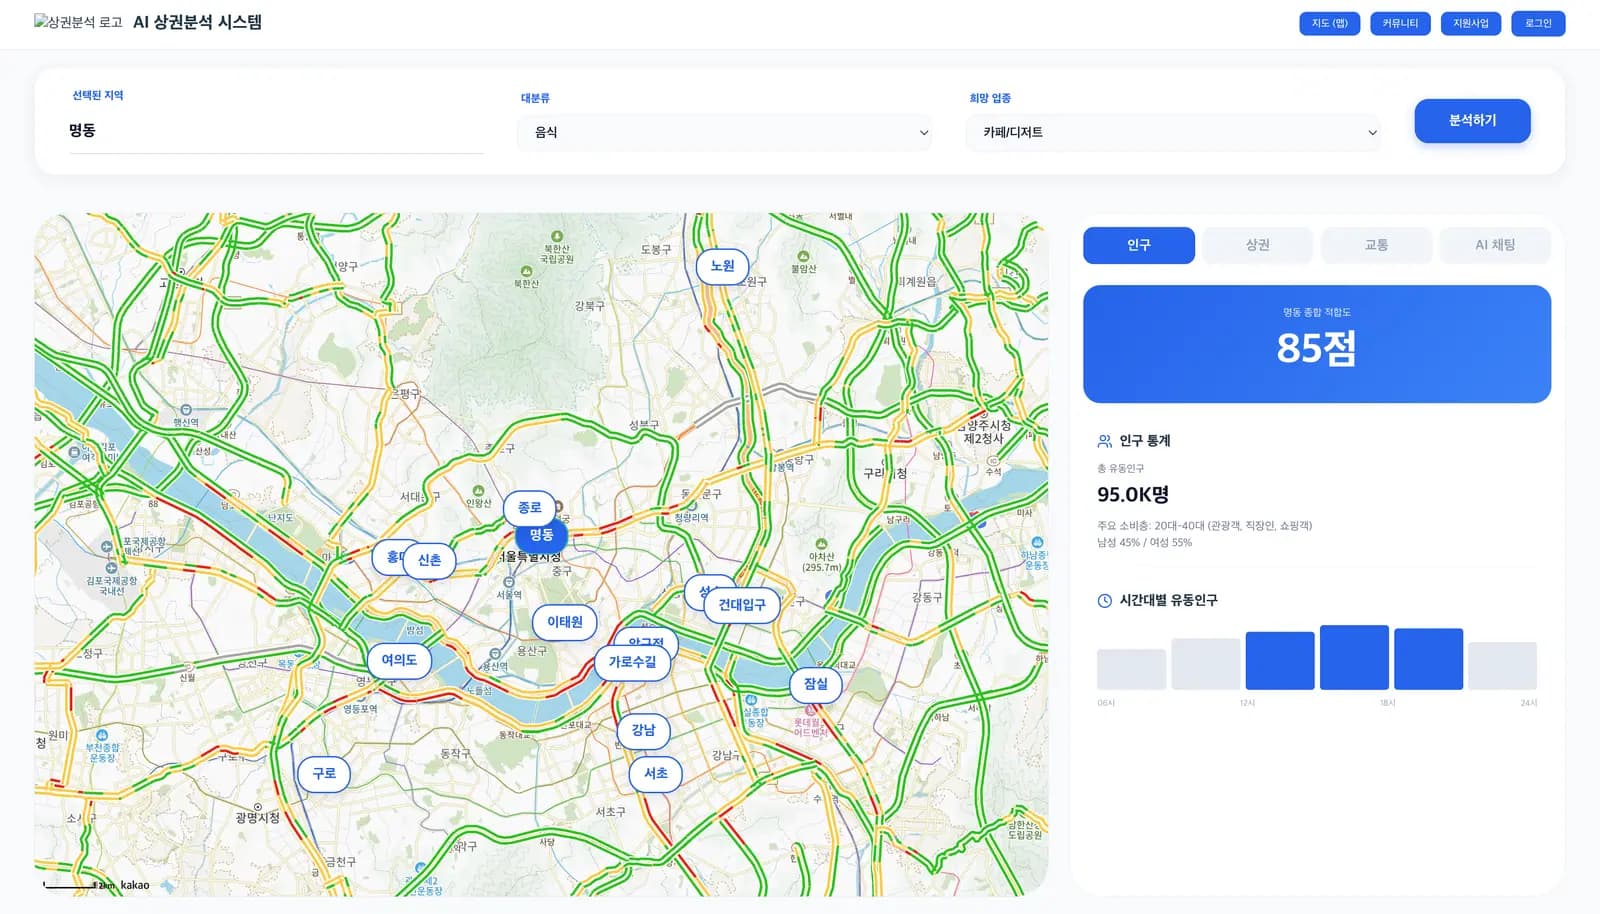Viewport: 1600px width, 914px height.
Task: Click the blue bar above 12시
Action: [x=1280, y=660]
